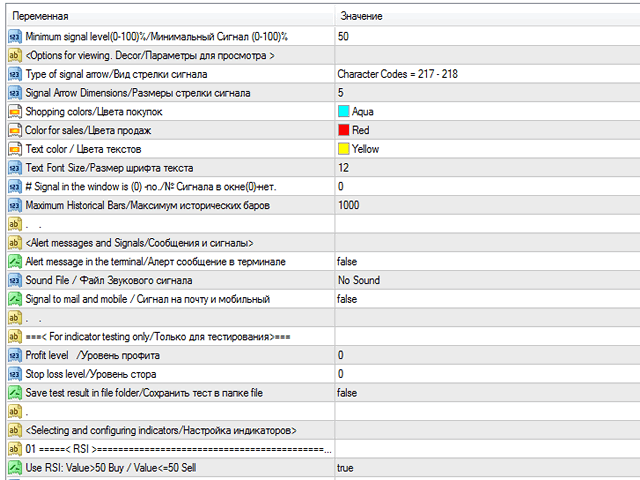Select the Type of signal arrow row label

tap(116, 74)
